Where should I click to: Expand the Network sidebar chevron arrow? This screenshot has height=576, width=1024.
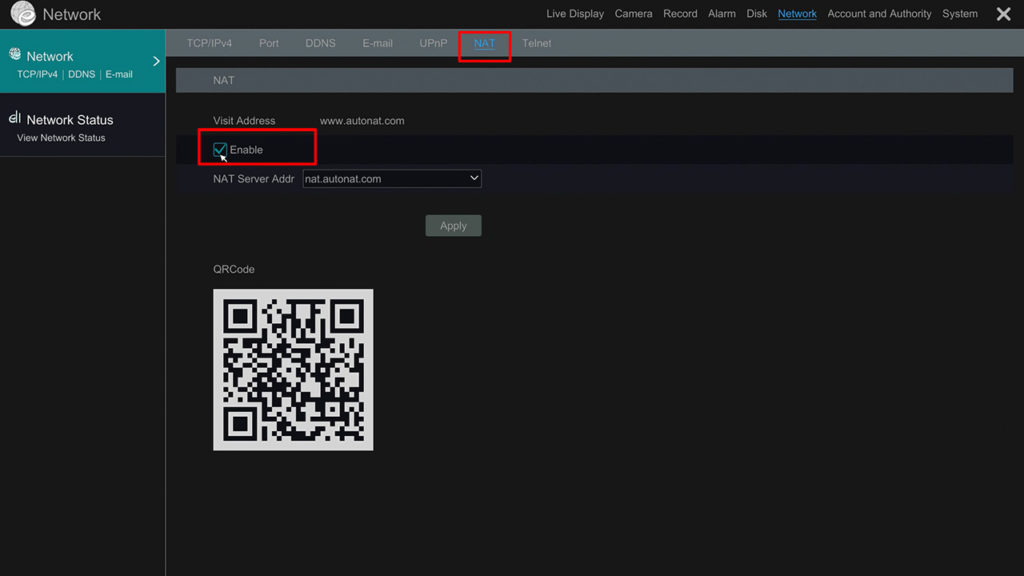tap(156, 61)
